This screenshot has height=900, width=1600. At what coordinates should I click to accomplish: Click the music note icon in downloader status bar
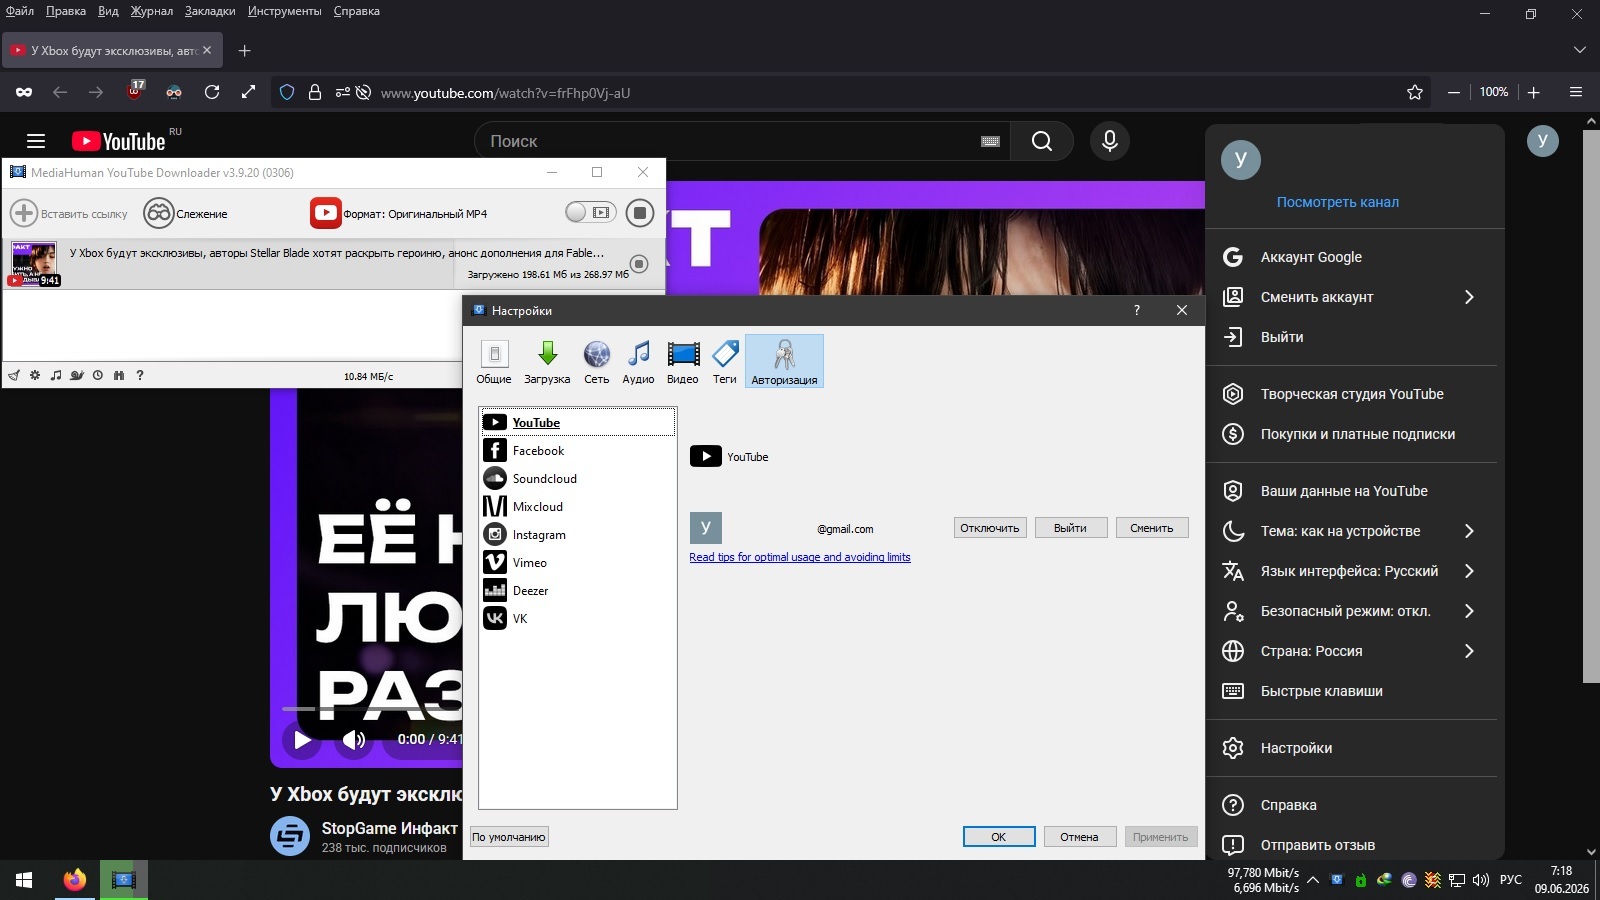[x=56, y=376]
